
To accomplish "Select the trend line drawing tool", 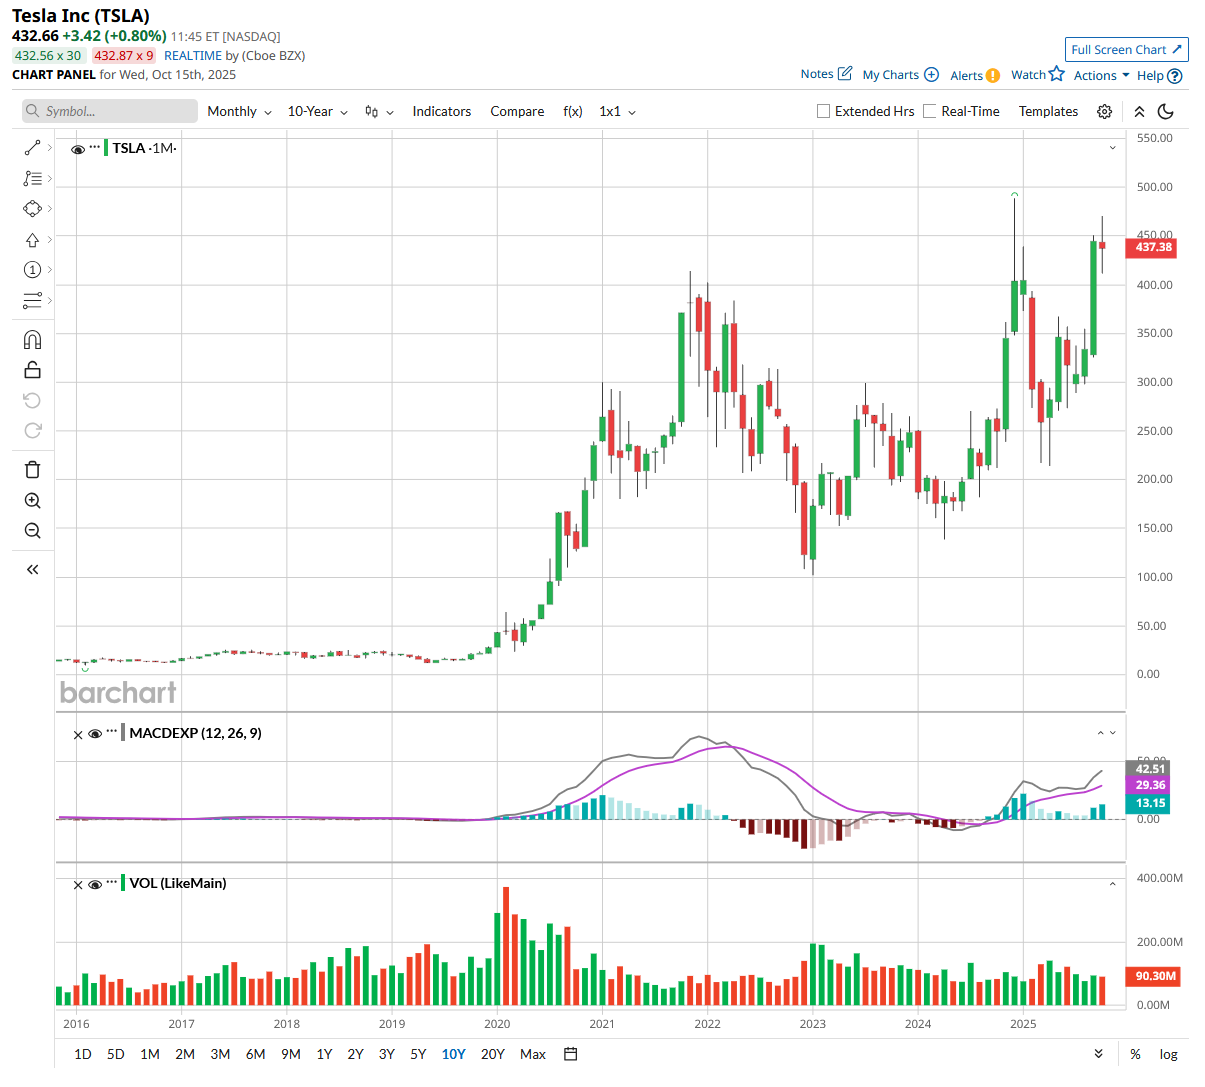I will (x=32, y=148).
